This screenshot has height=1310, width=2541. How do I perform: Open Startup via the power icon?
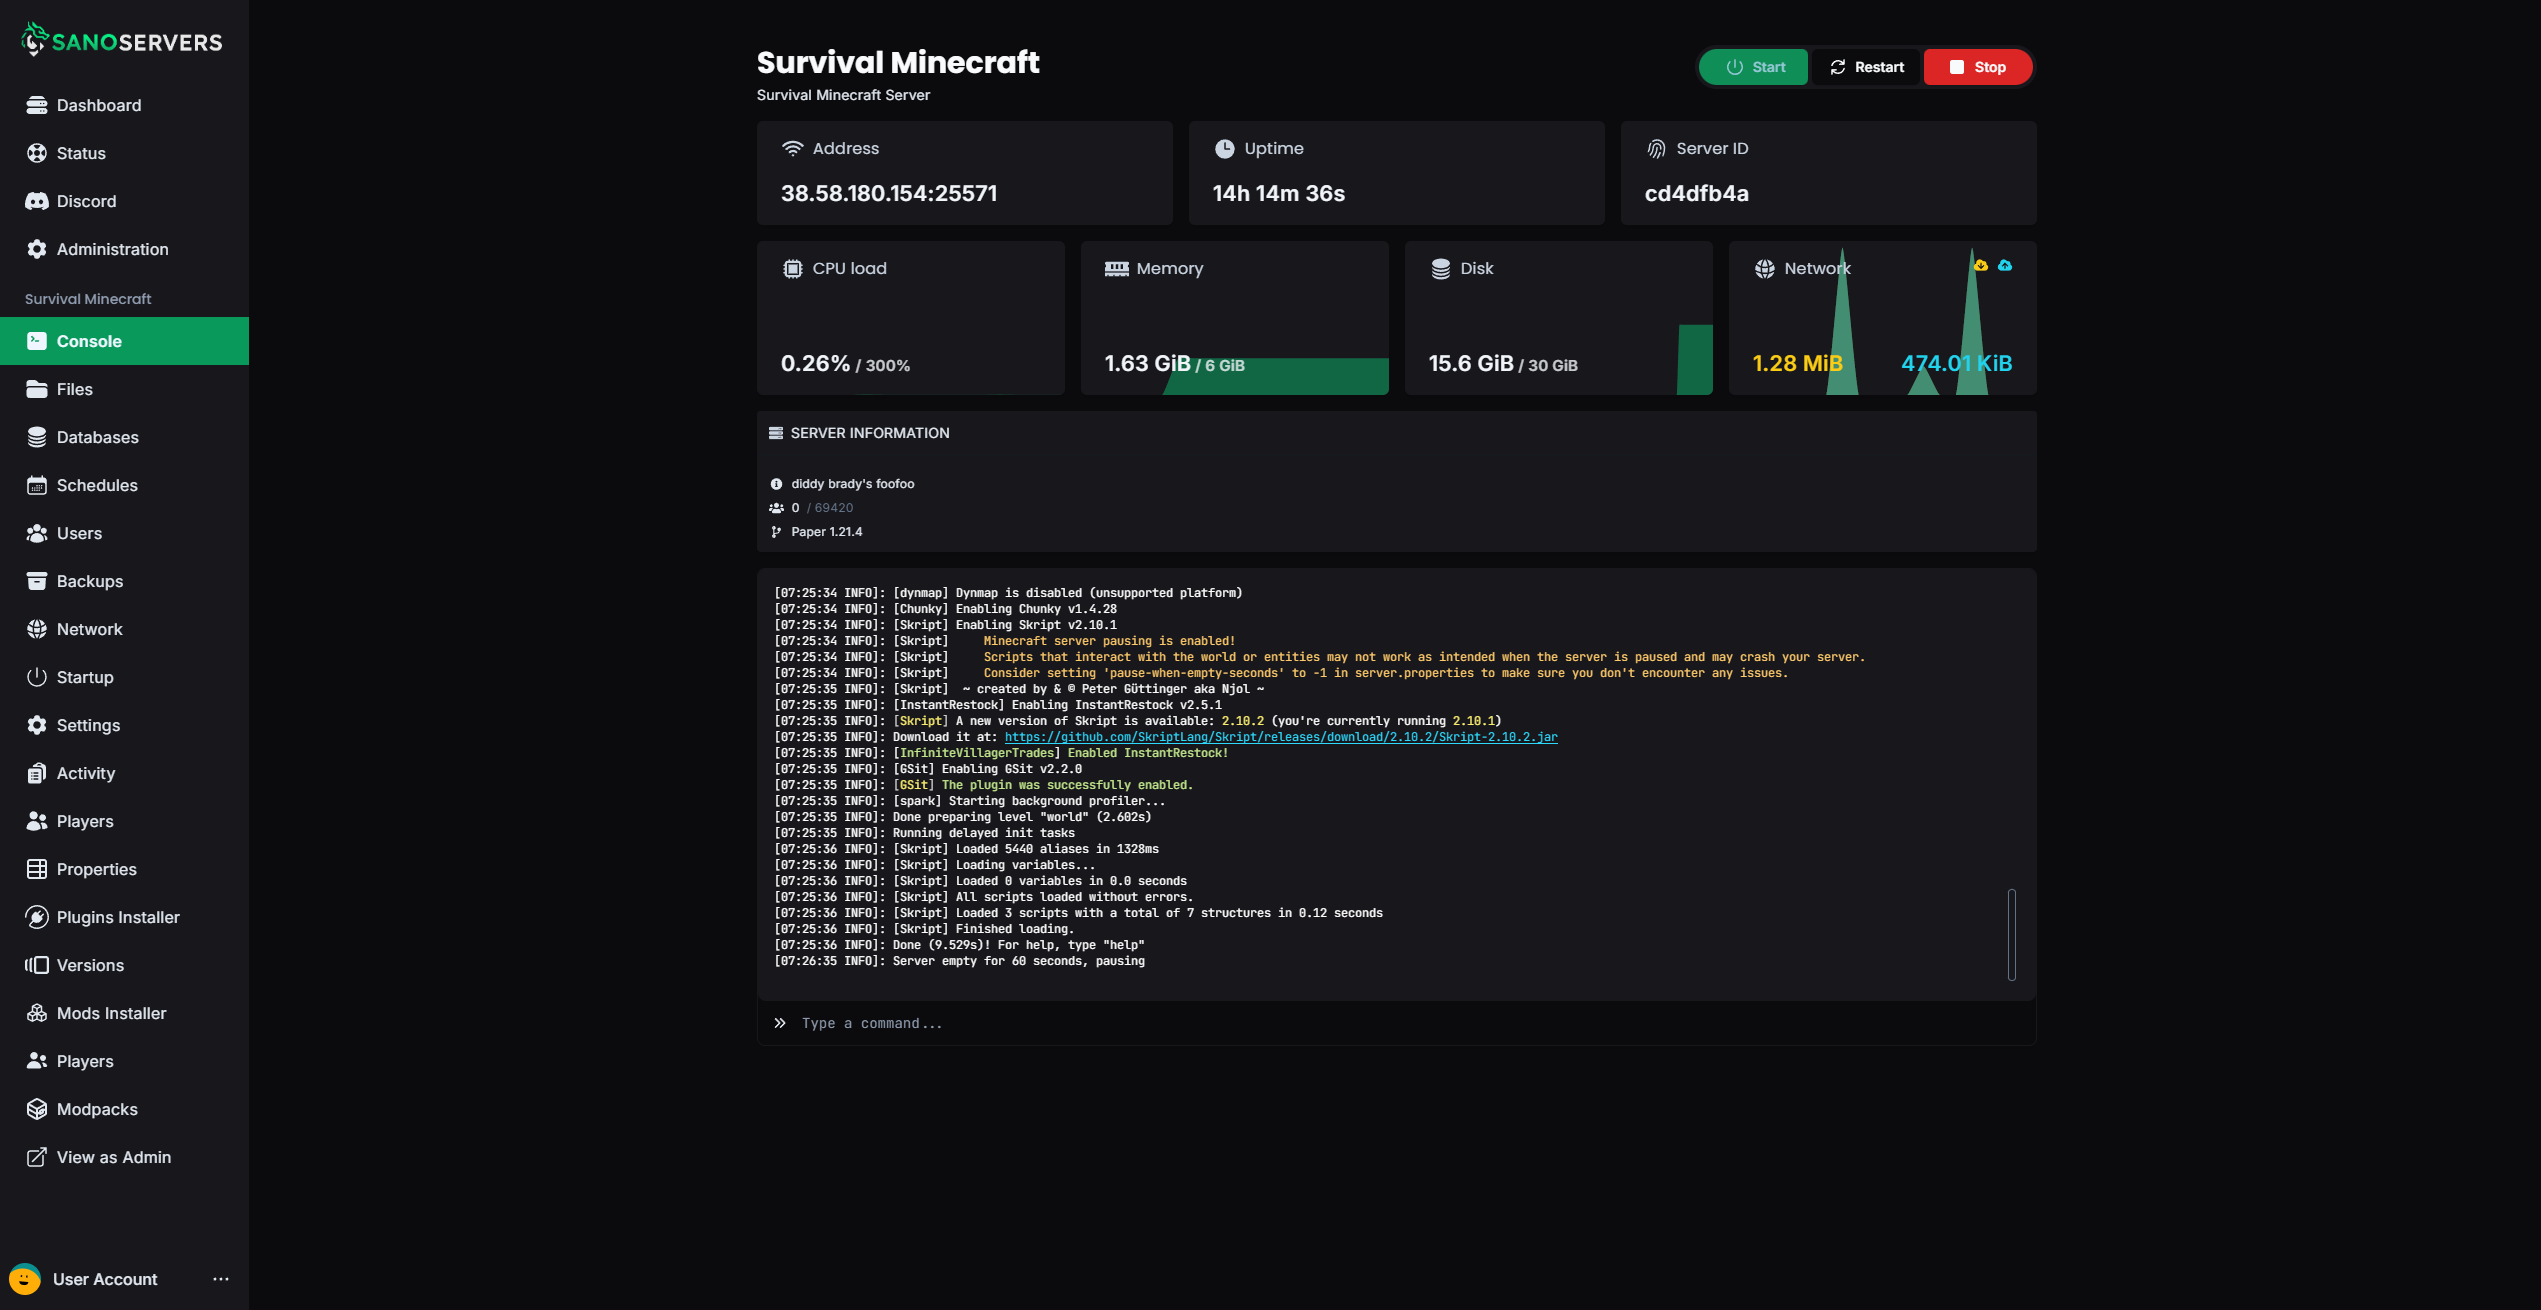click(37, 677)
